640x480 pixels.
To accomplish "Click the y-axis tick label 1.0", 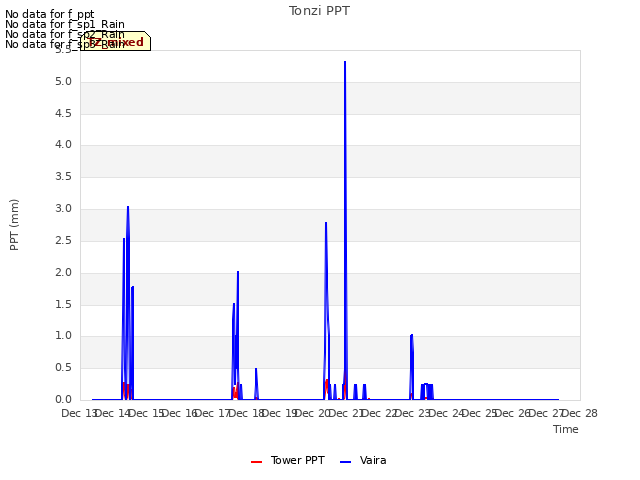I will pyautogui.click(x=63, y=336).
